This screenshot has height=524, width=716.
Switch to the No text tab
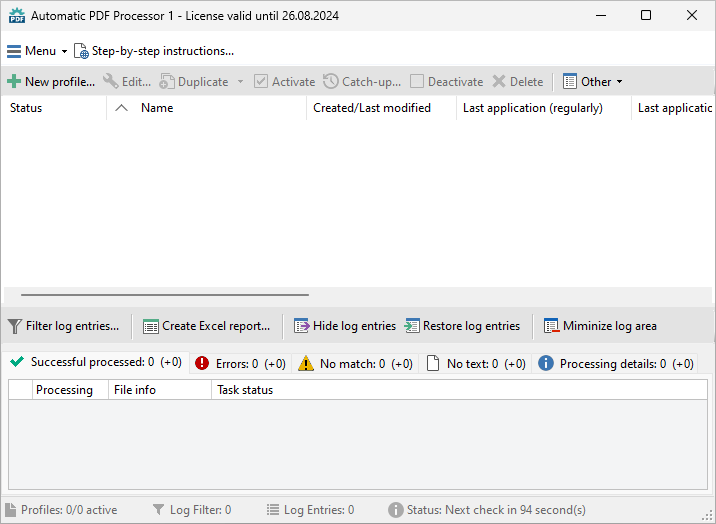[475, 364]
